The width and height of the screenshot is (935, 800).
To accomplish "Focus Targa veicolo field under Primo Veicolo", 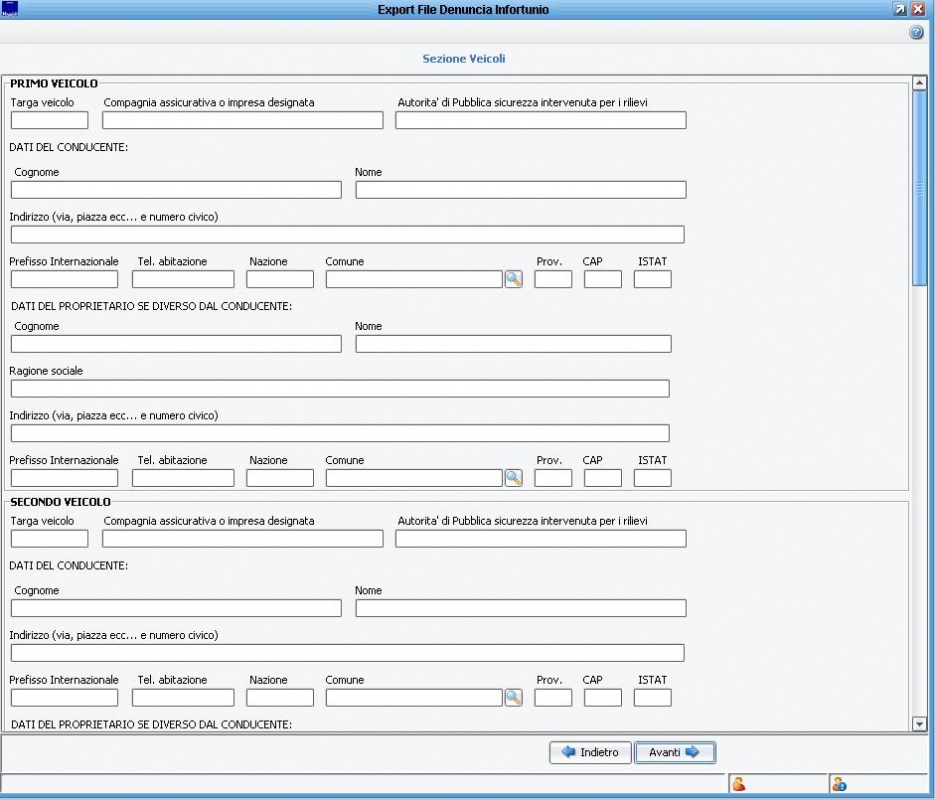I will point(49,121).
